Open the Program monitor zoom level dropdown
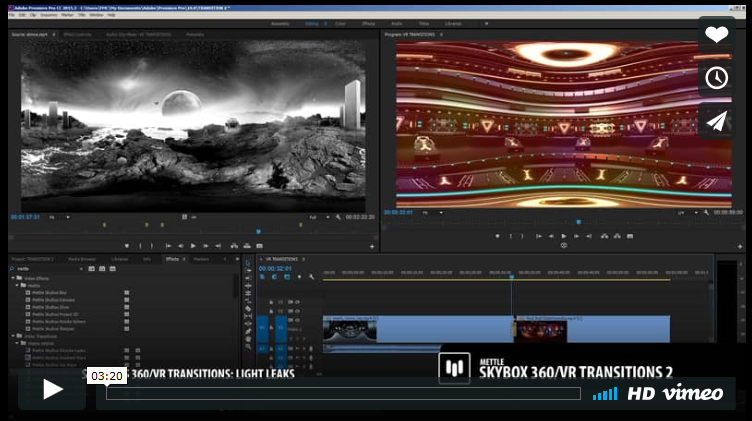The width and height of the screenshot is (752, 421). (433, 212)
